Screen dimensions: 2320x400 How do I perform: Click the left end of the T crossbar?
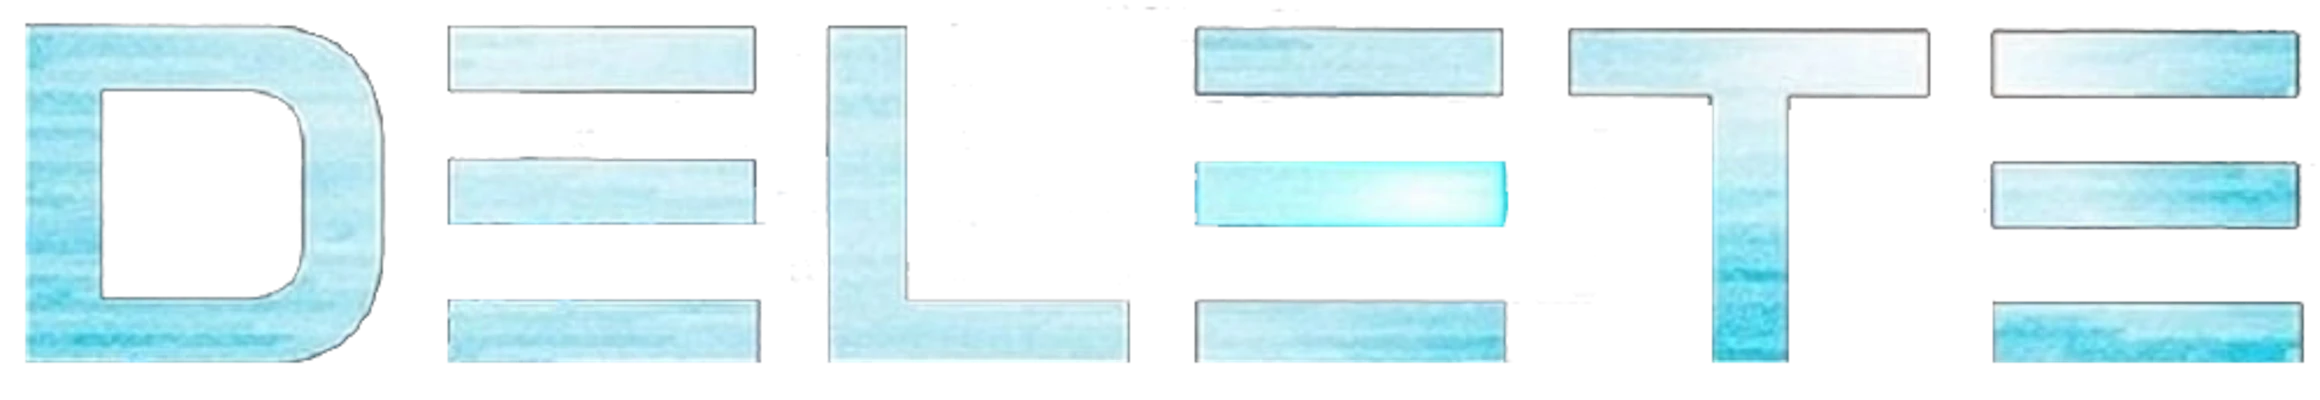tap(1600, 63)
